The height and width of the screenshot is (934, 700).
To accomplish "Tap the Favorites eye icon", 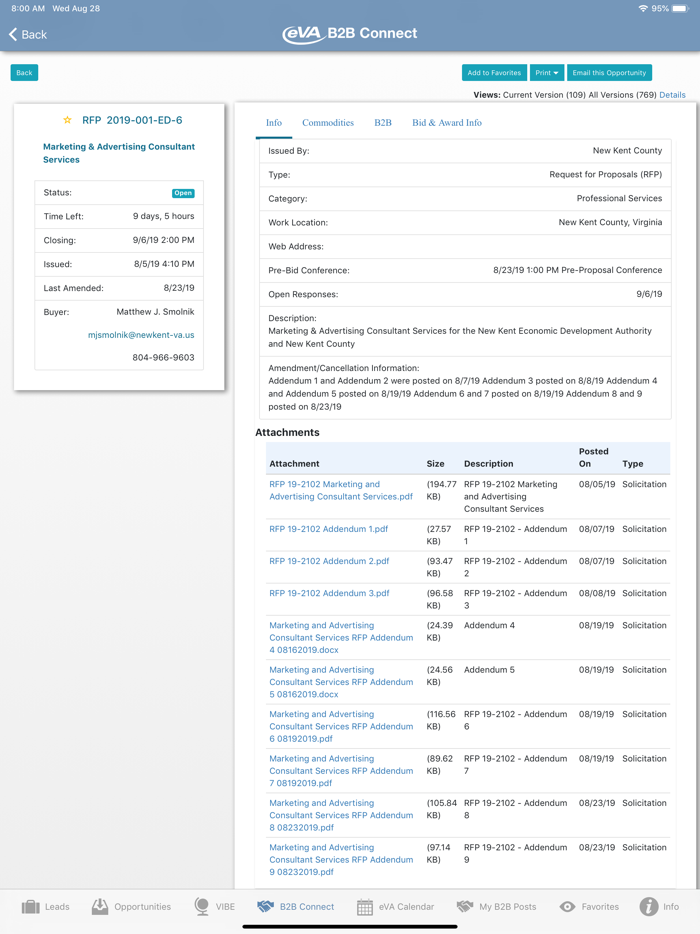I will [x=567, y=907].
